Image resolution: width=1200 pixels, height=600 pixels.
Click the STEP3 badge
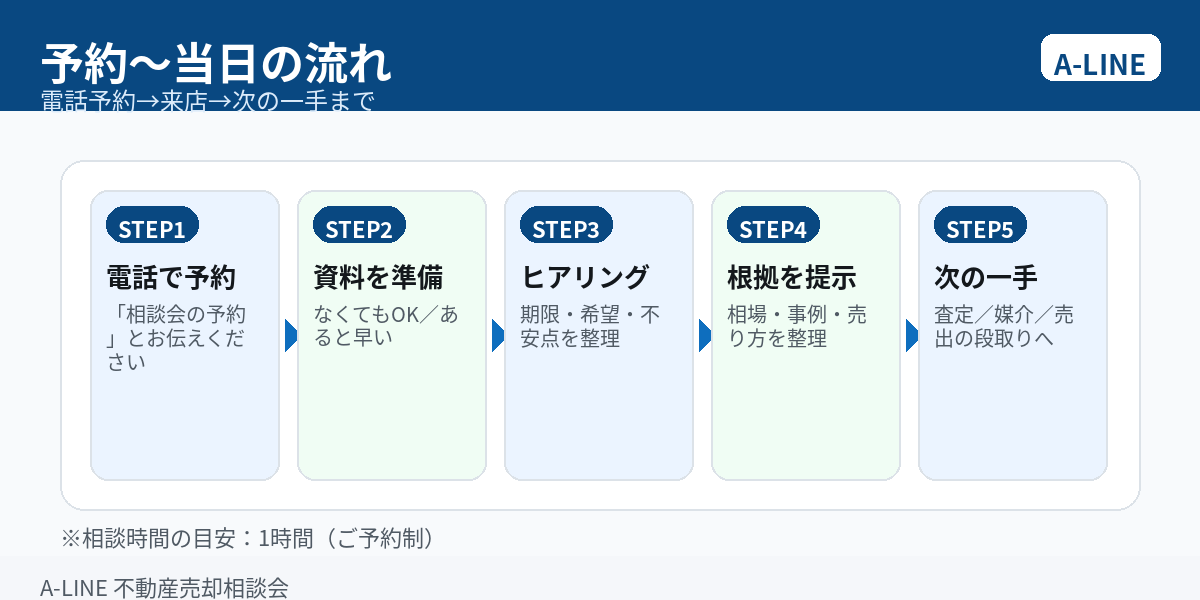[566, 227]
